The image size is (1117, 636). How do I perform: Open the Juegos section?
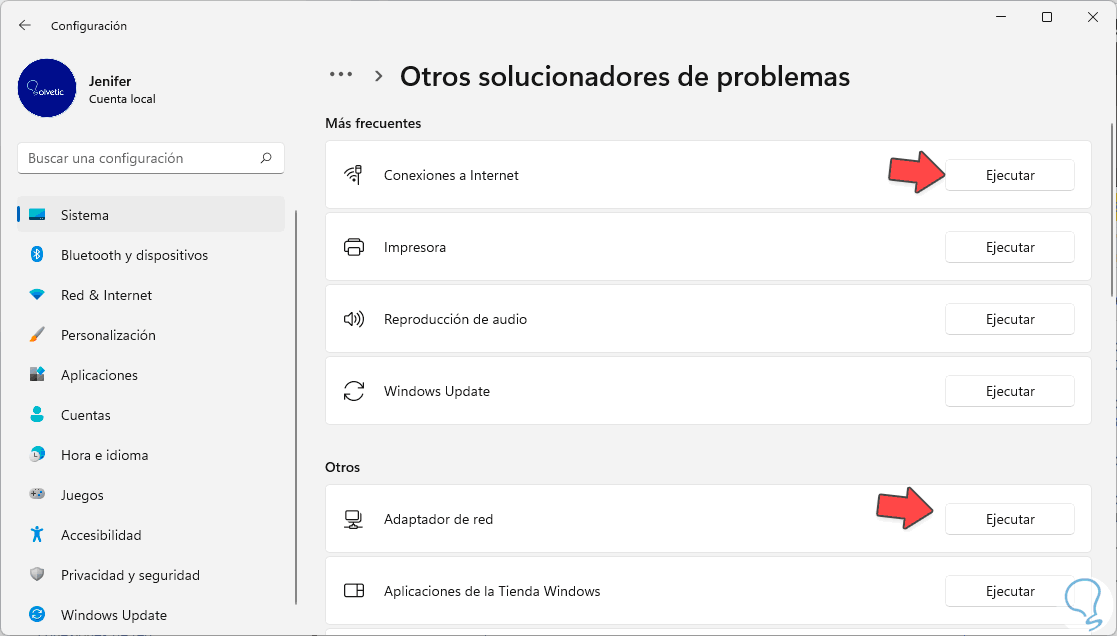coord(82,495)
